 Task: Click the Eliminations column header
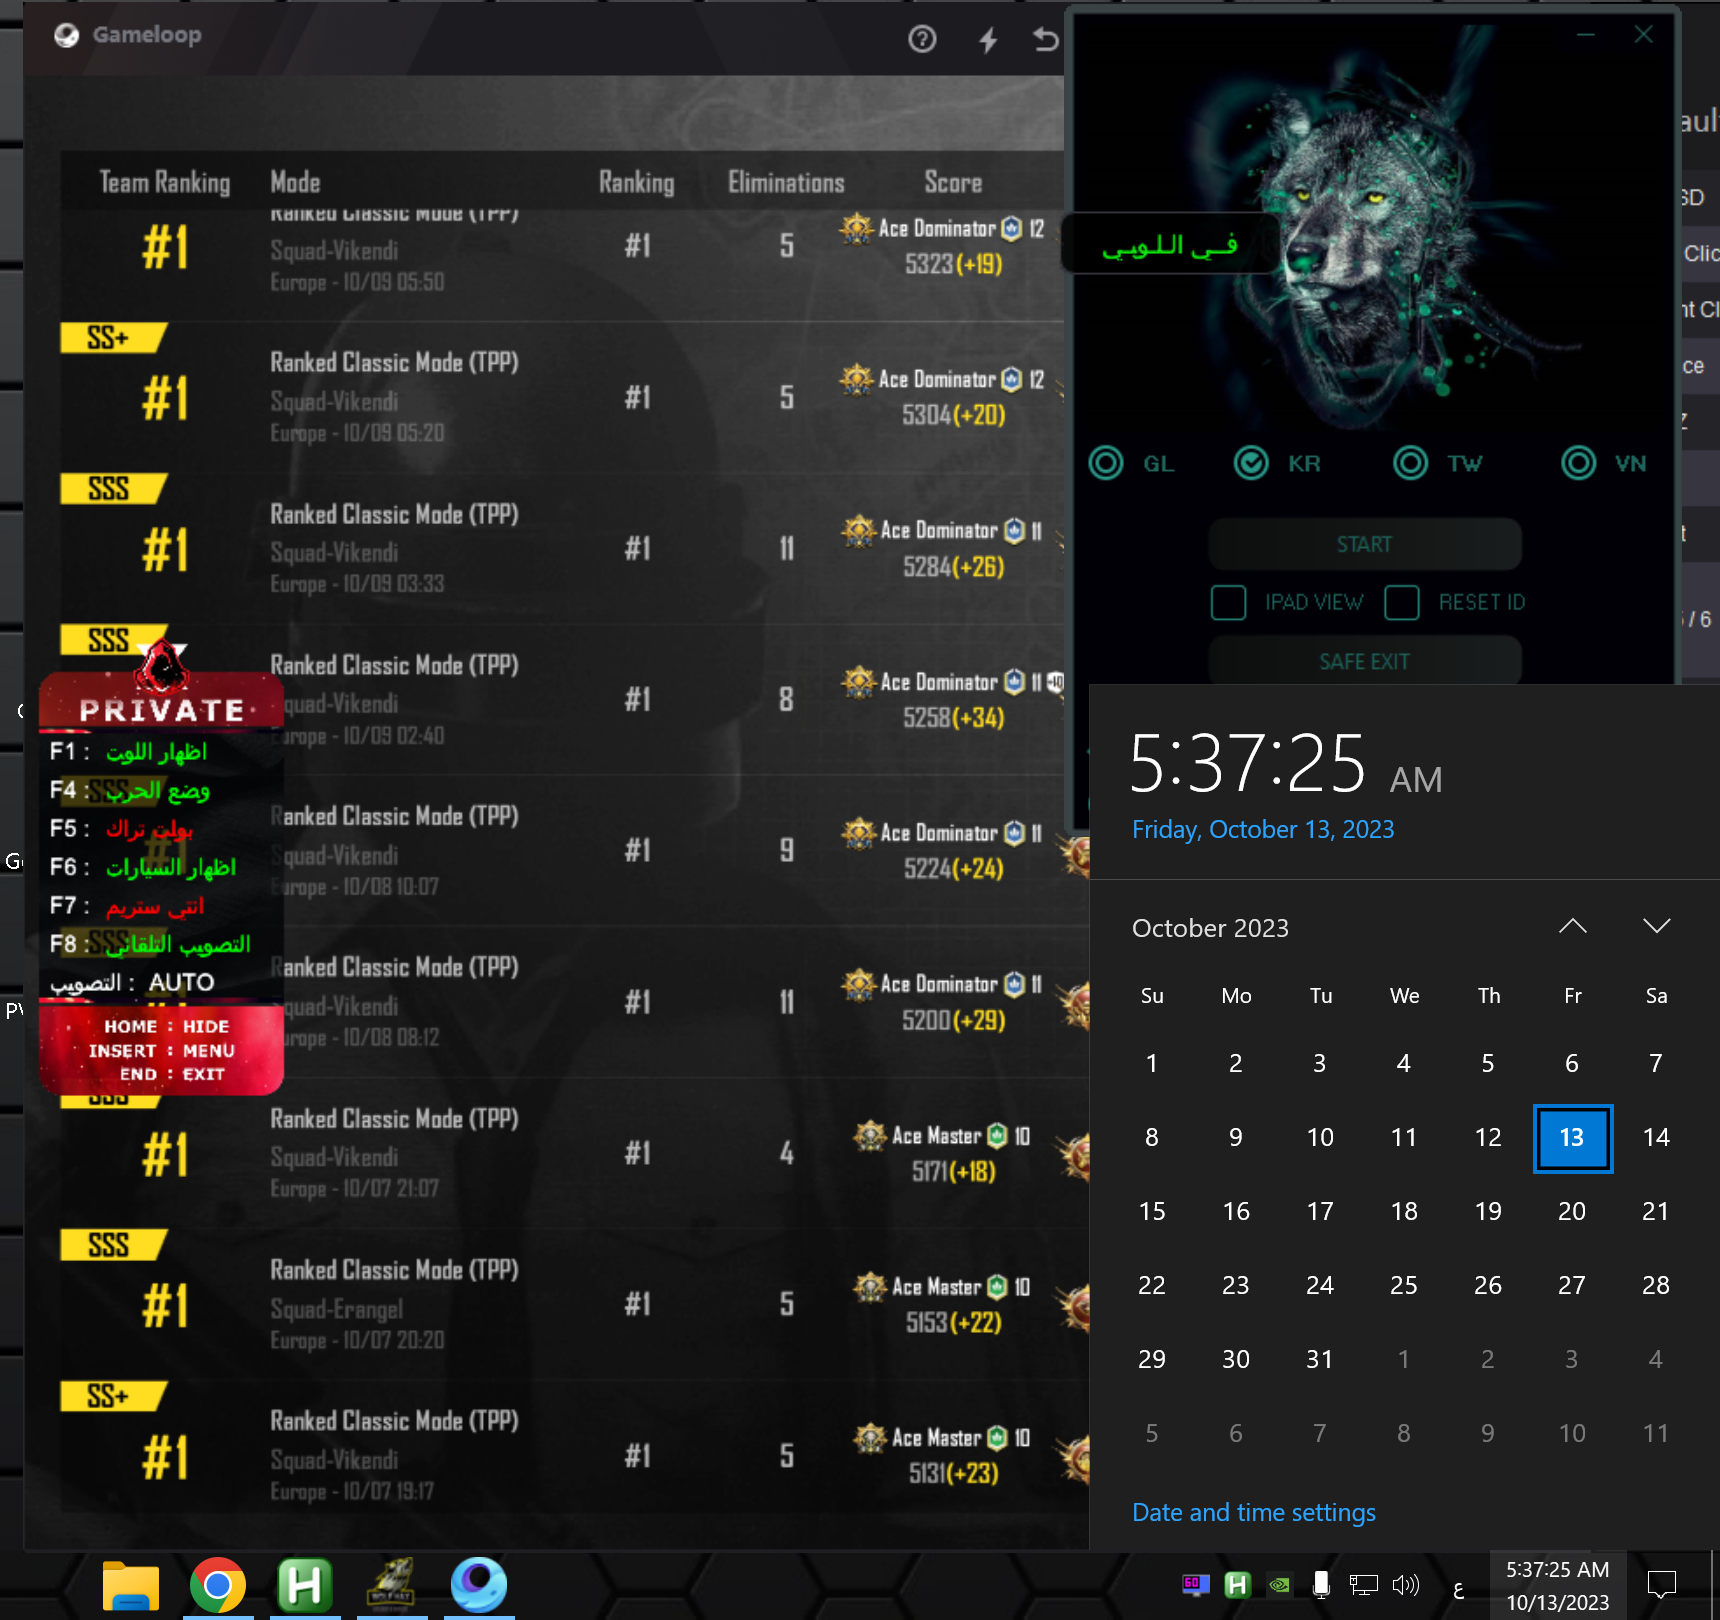[x=786, y=182]
